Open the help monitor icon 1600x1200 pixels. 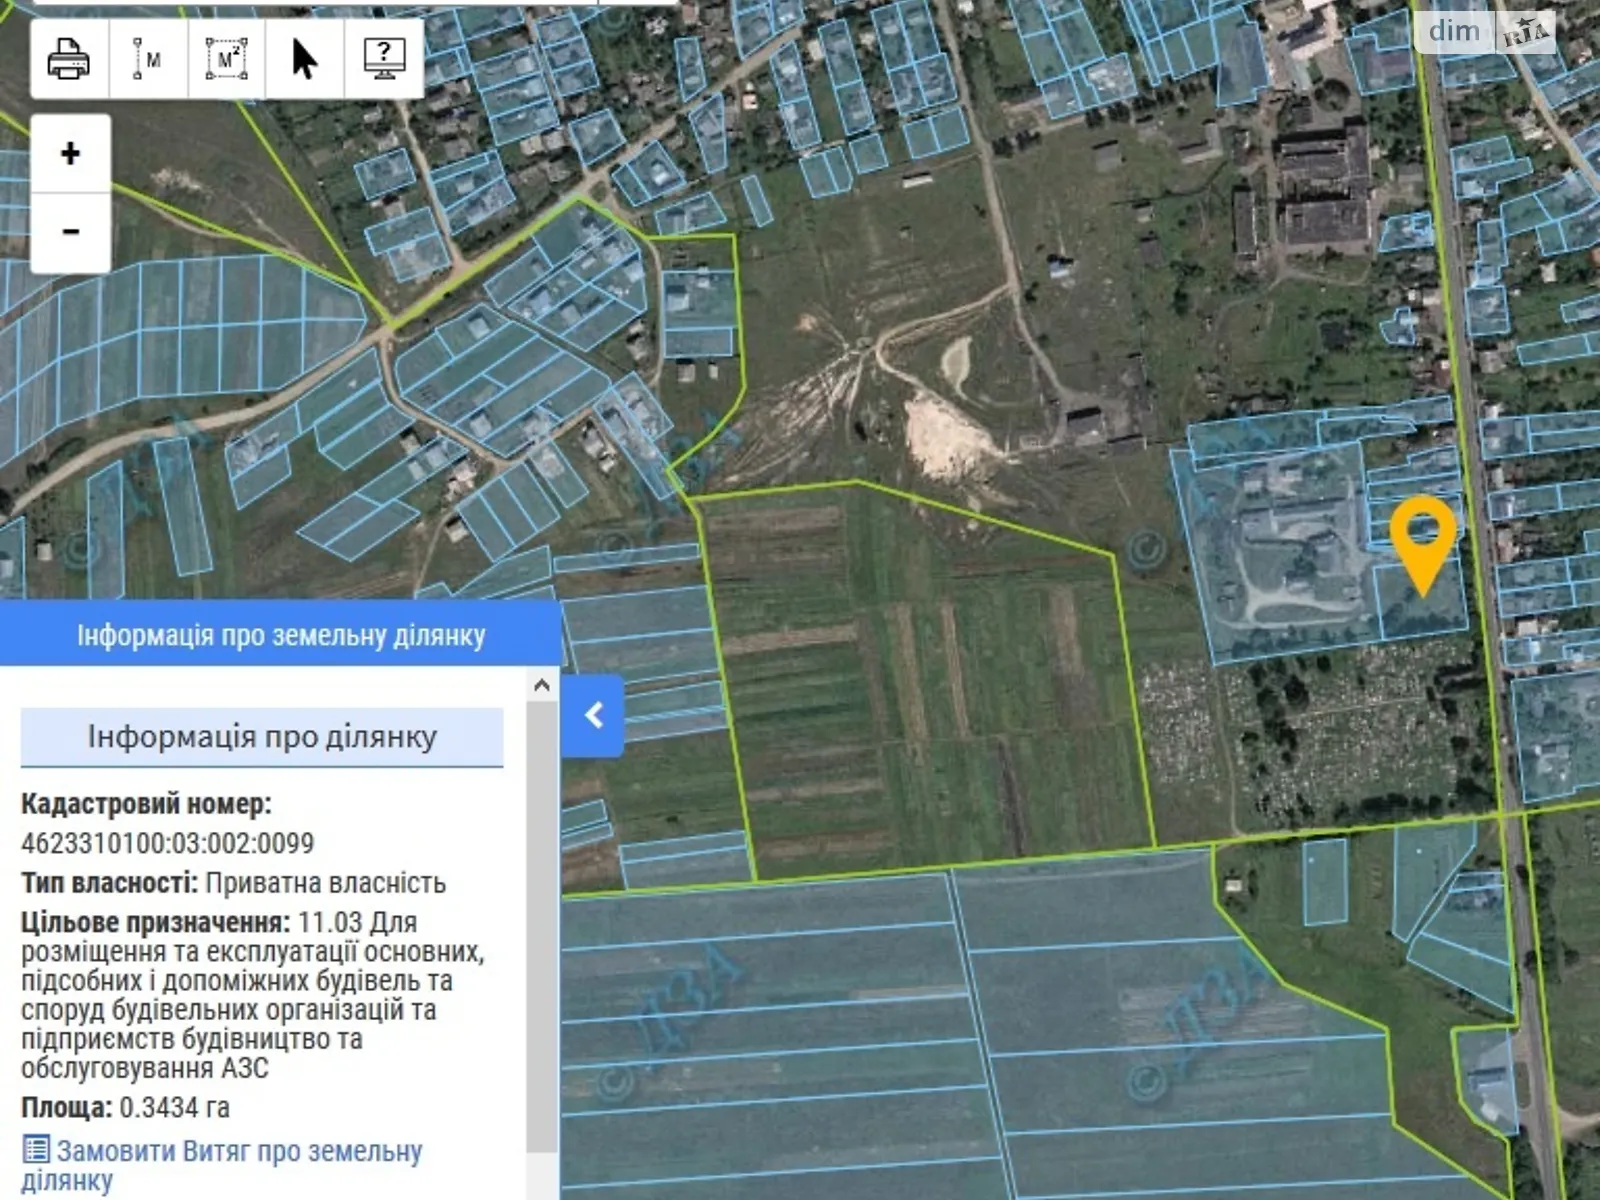[x=384, y=59]
